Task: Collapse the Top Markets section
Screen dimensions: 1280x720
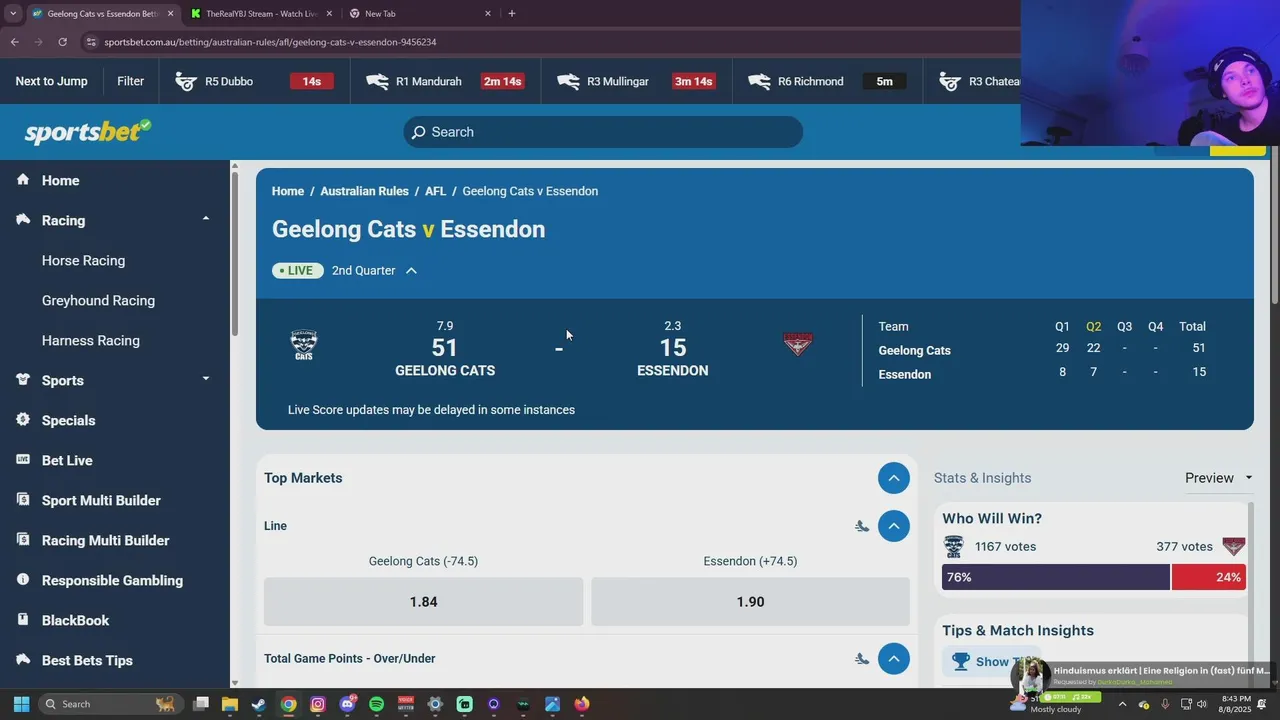Action: tap(894, 478)
